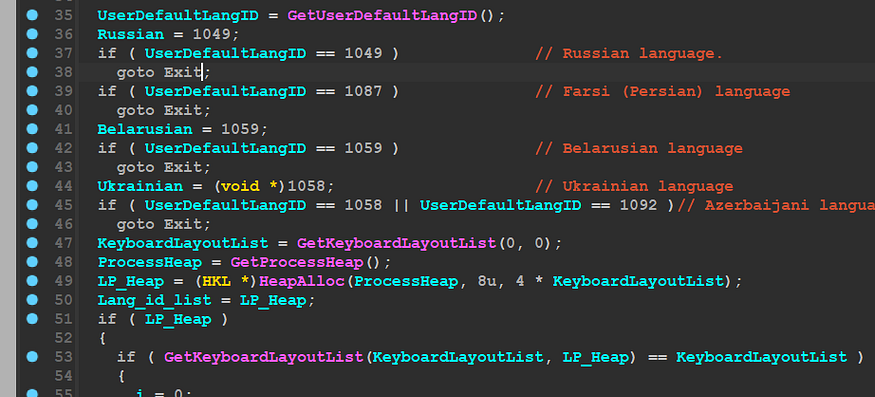
Task: Click the GetUserDefaultLangID function call on line 35
Action: [x=382, y=16]
